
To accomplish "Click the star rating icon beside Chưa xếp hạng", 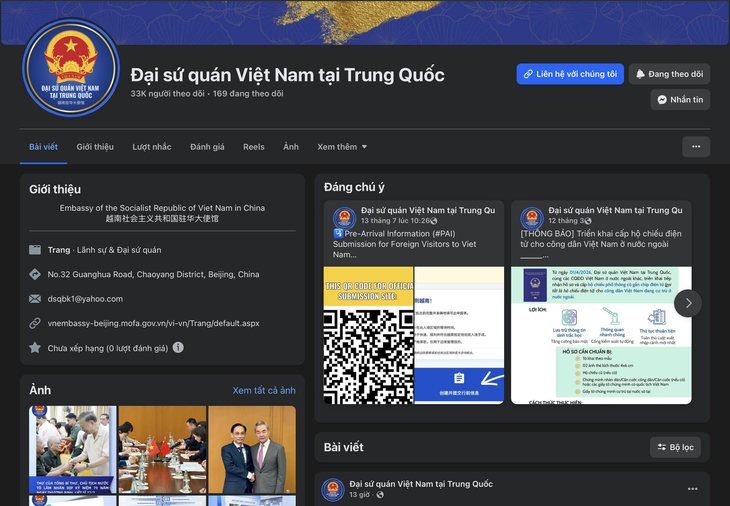I will (x=35, y=348).
